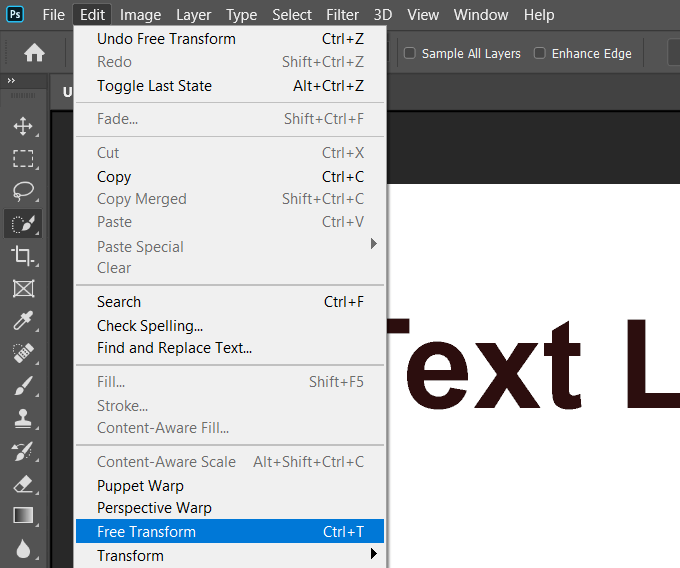This screenshot has height=568, width=680.
Task: Select the Rectangular Marquee tool
Action: 22,159
